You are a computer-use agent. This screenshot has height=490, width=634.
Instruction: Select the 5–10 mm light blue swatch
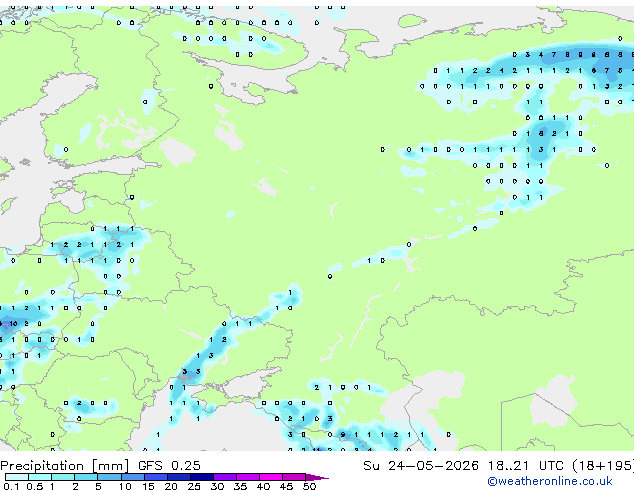109,477
